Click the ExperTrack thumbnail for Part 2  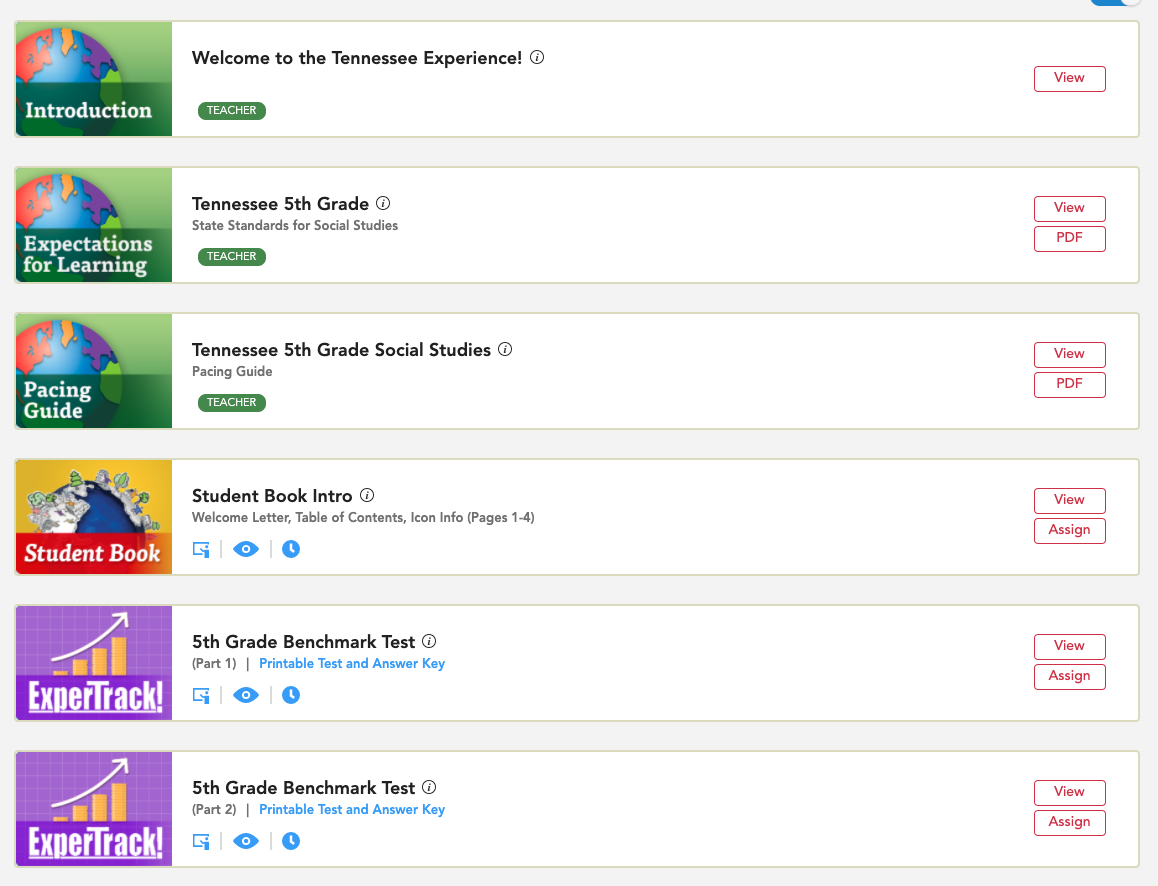94,809
